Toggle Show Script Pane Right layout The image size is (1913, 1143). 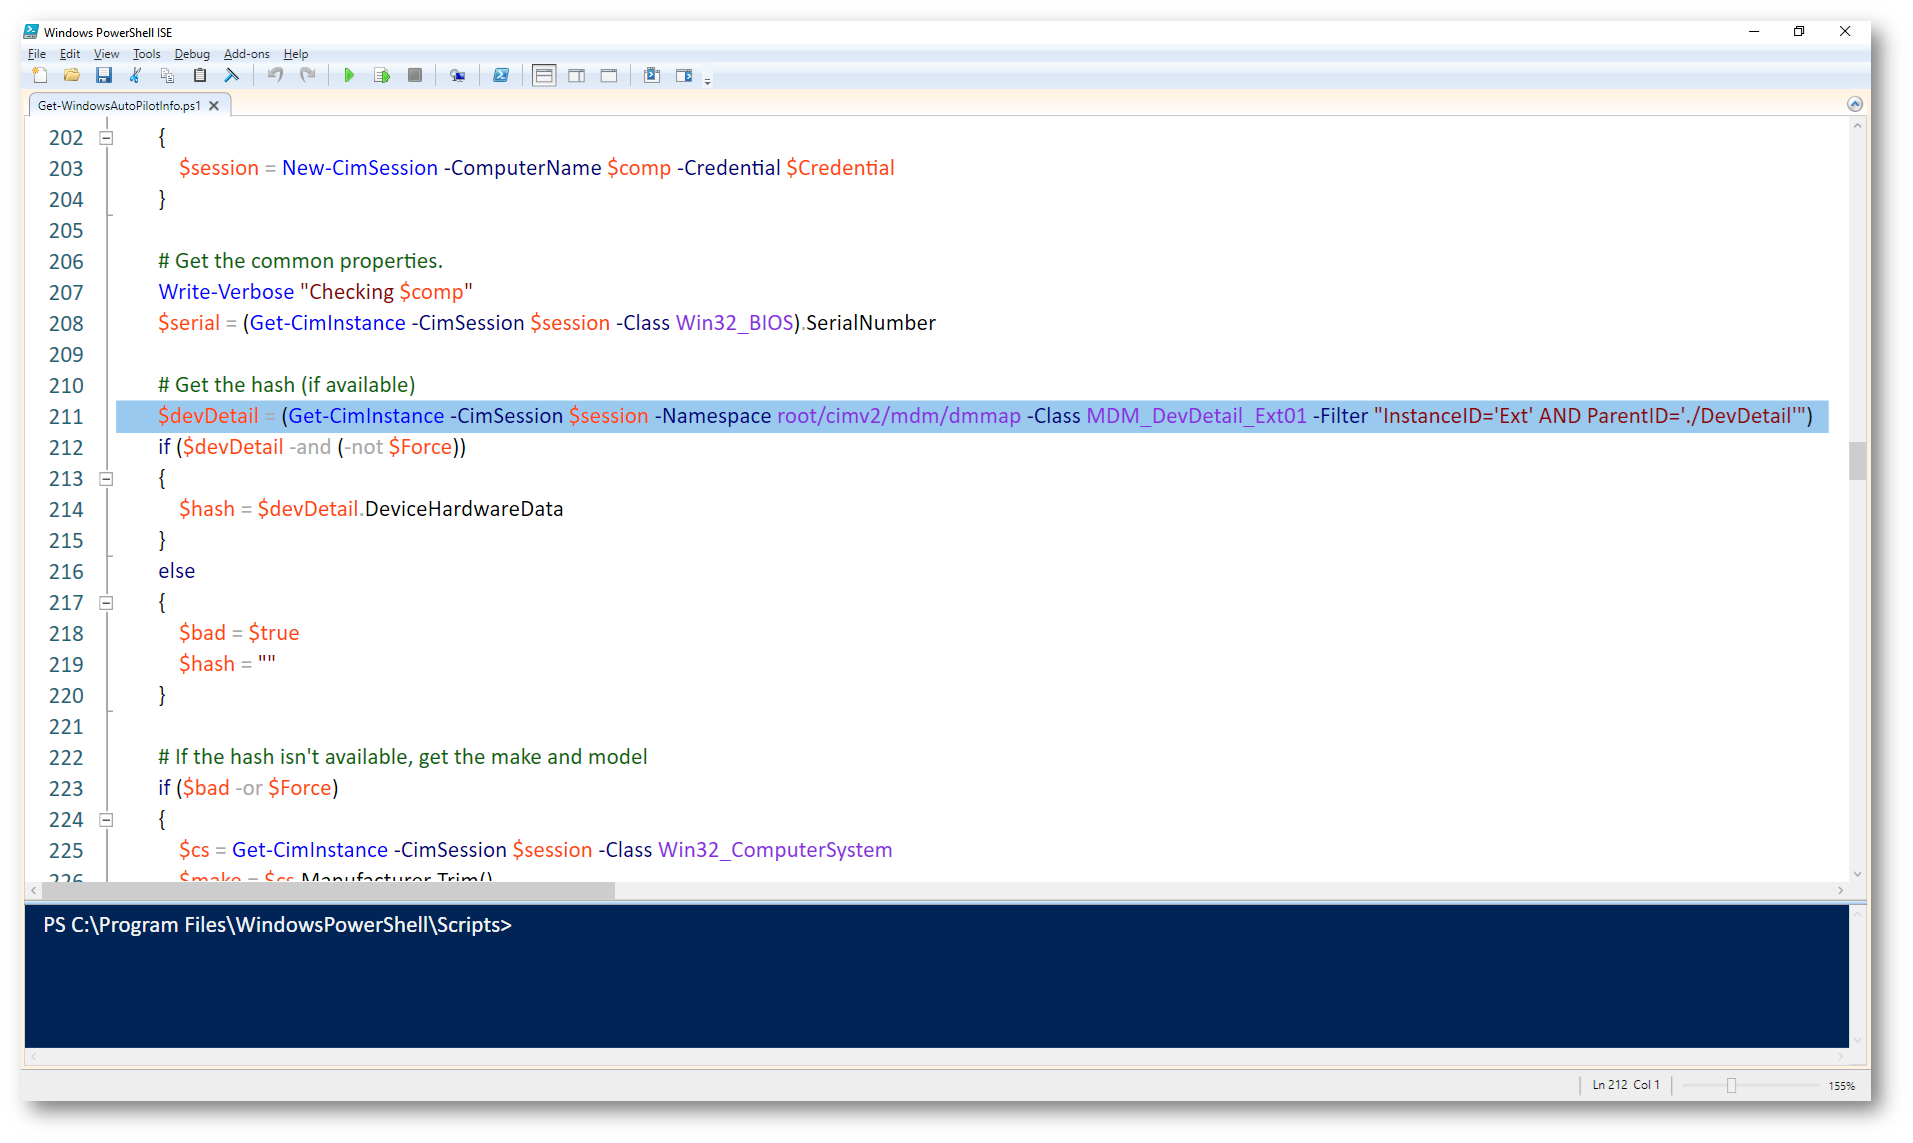[x=577, y=76]
